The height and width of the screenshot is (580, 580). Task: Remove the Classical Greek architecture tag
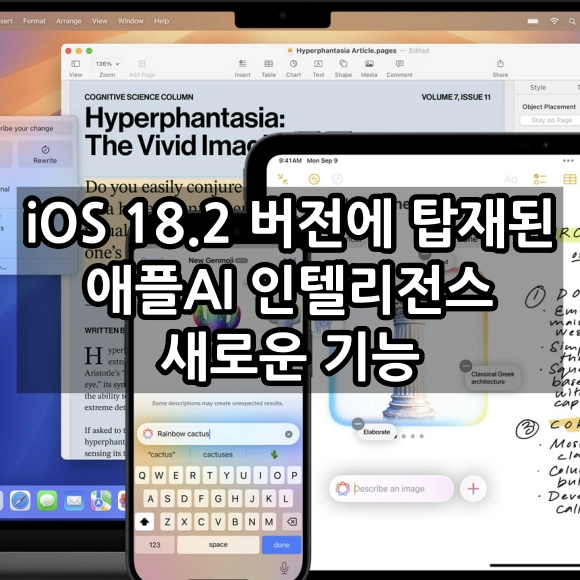pyautogui.click(x=465, y=366)
